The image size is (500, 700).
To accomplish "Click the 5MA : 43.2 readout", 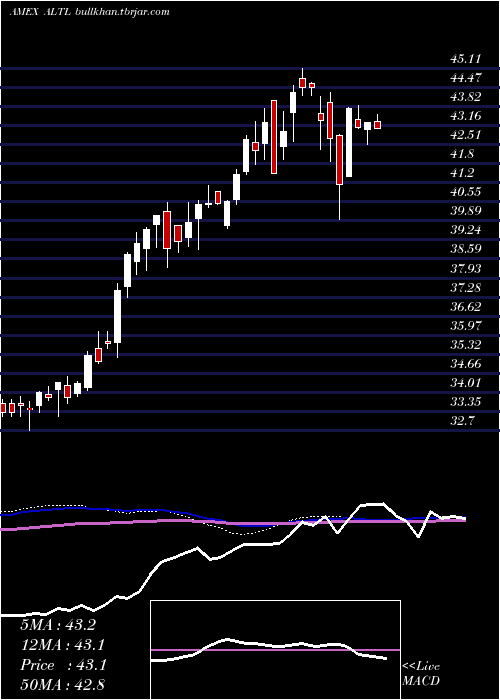I will [58, 625].
